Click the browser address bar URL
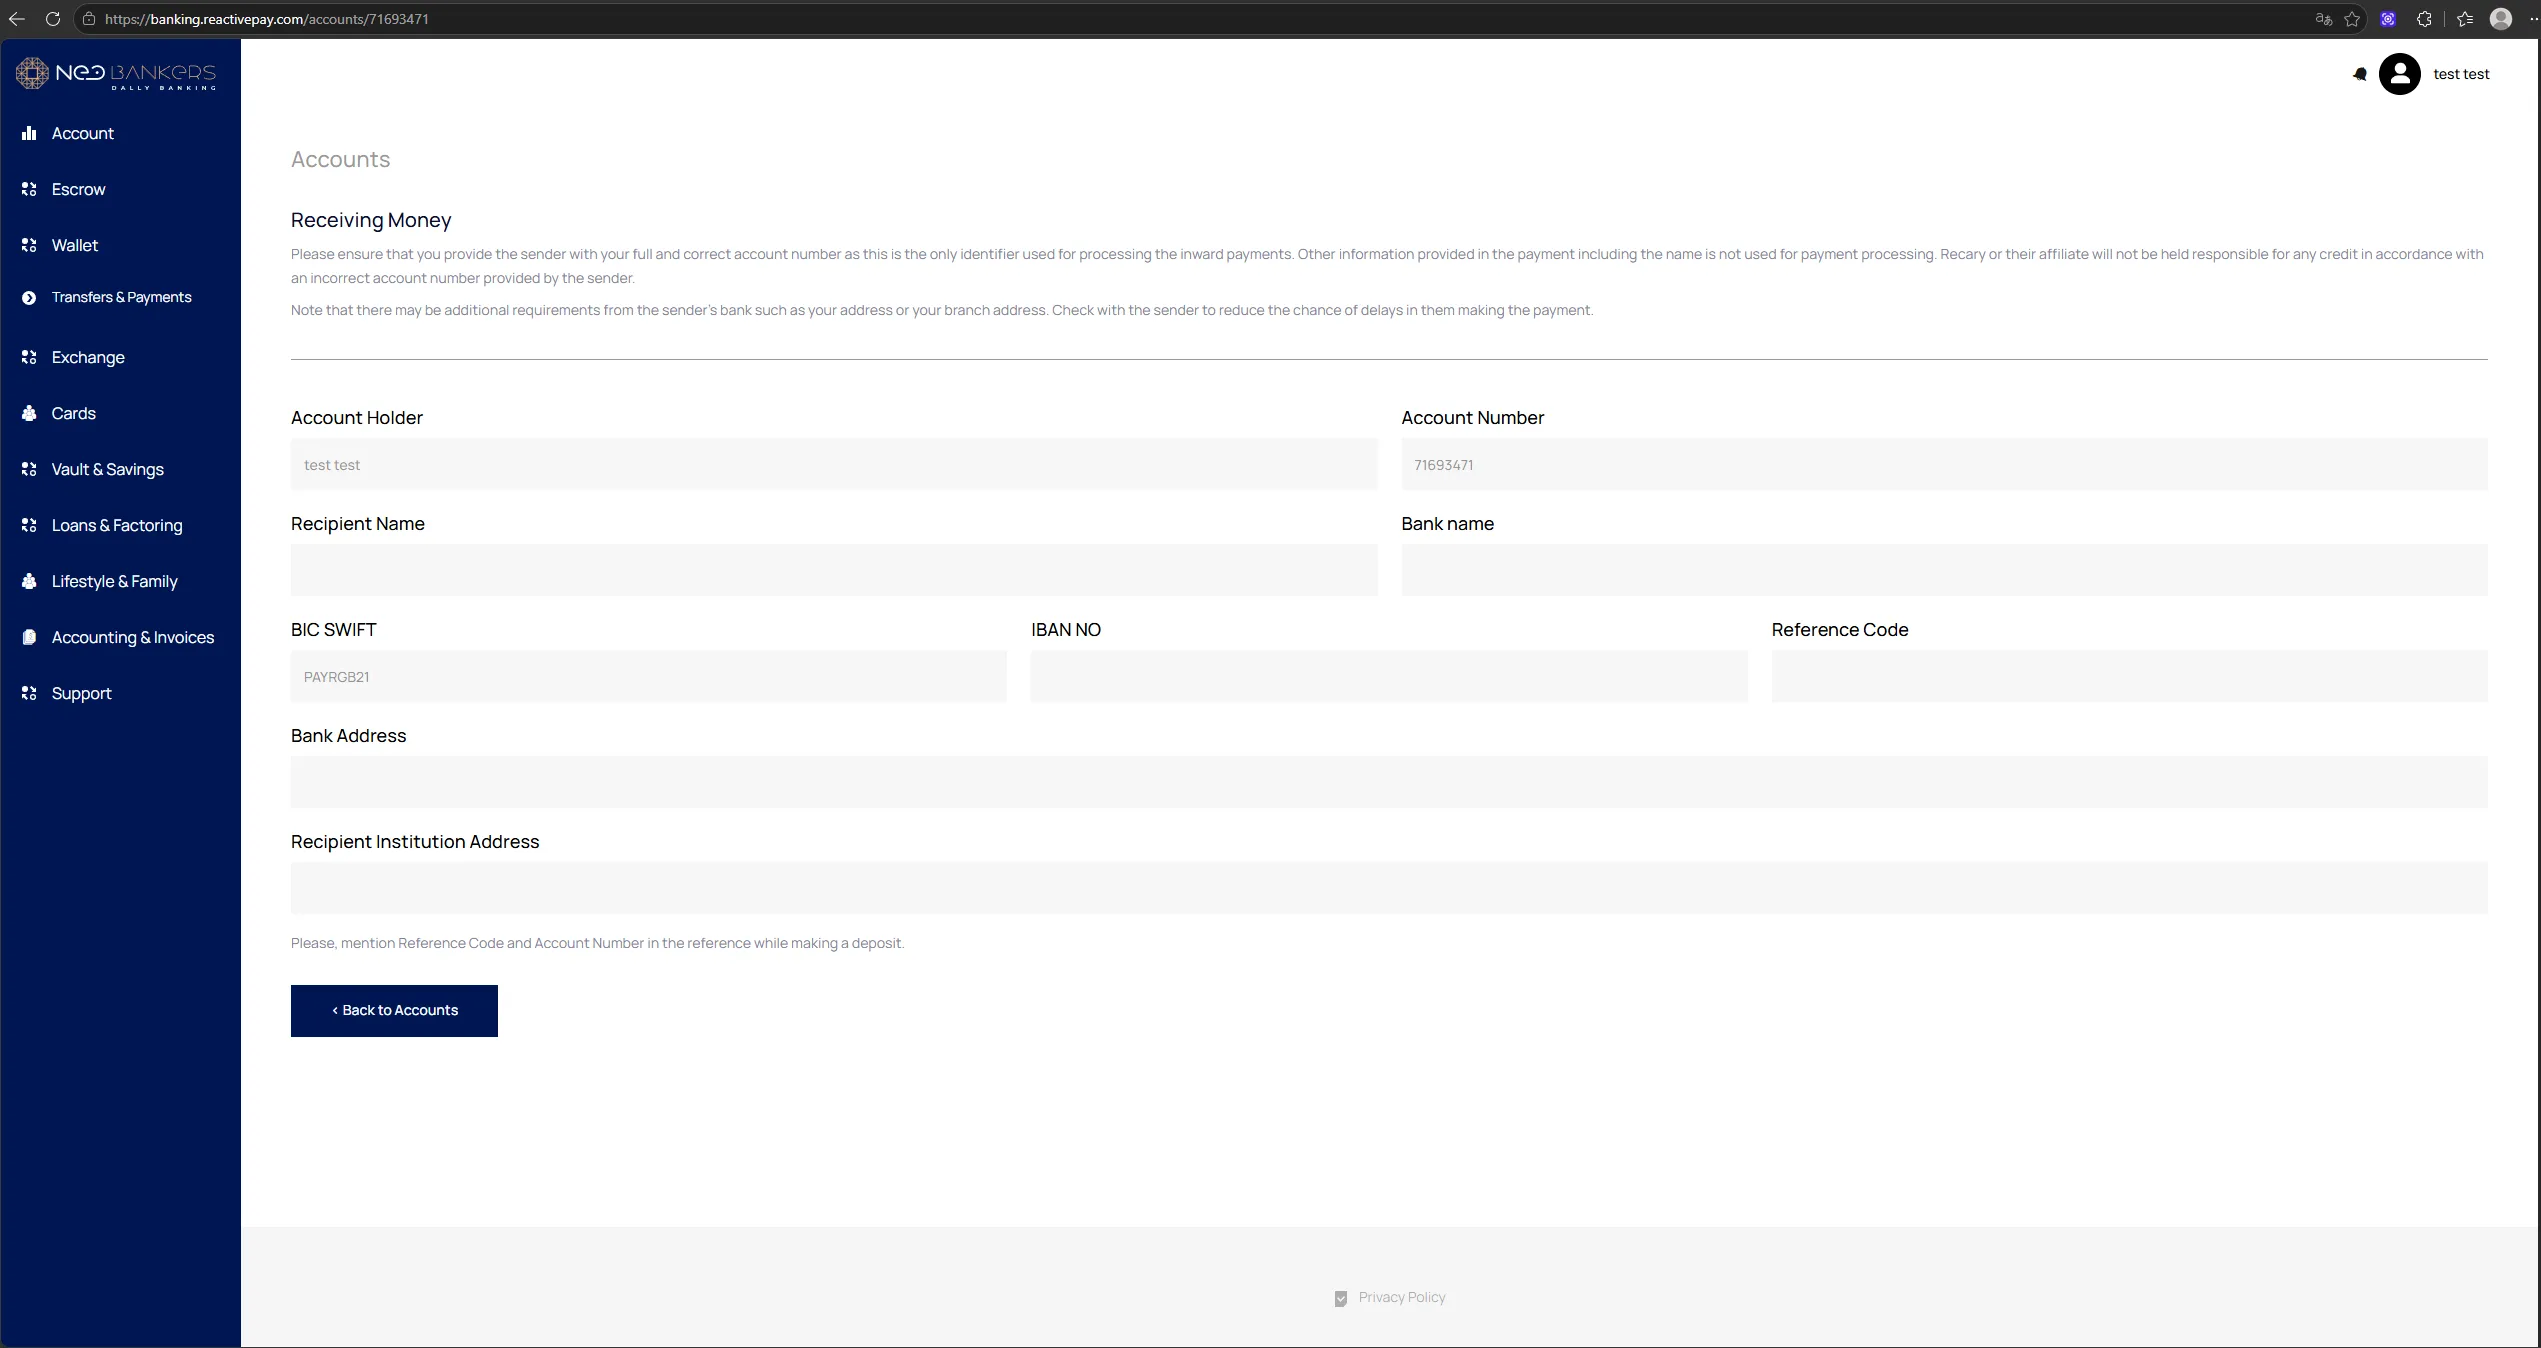The height and width of the screenshot is (1348, 2541). pos(267,19)
